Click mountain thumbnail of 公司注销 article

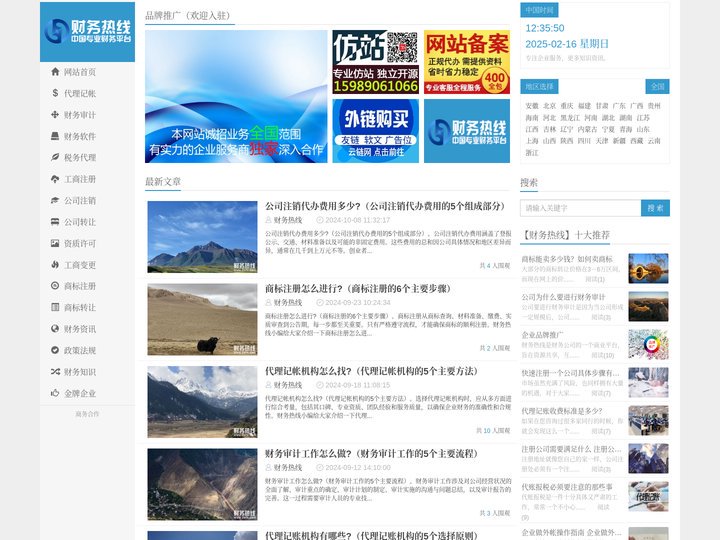[202, 237]
